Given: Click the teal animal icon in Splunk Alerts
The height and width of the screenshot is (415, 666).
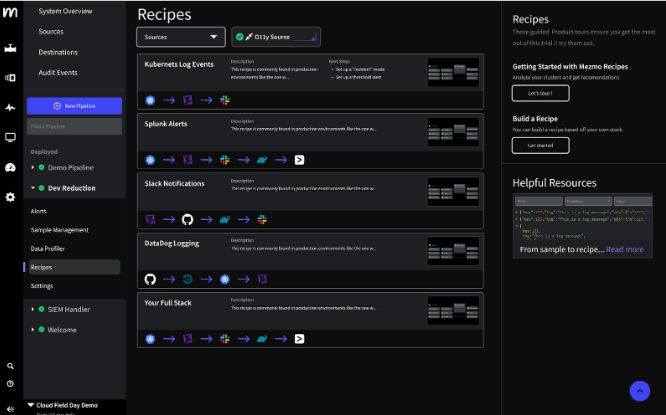Looking at the screenshot, I should pyautogui.click(x=262, y=160).
